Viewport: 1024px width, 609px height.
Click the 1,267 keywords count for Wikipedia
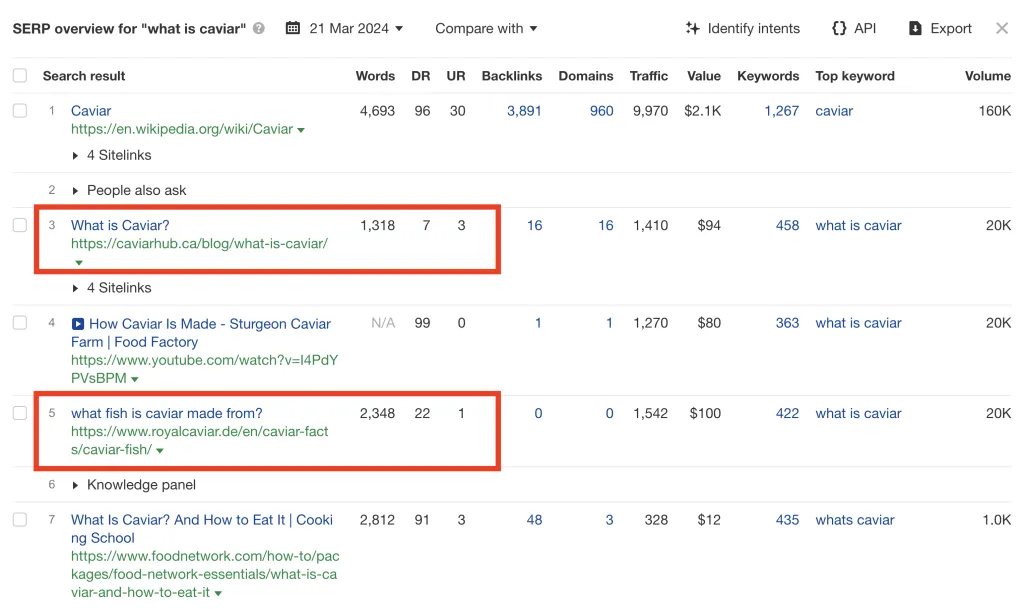tap(781, 111)
